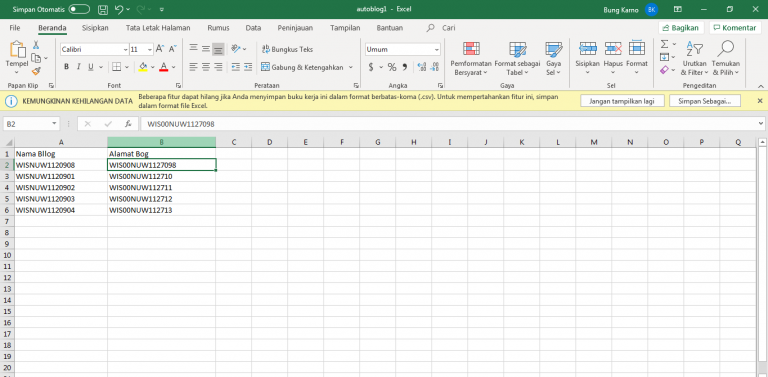Screen dimensions: 768x377
Task: Click the Decrease Decimal icon
Action: (434, 67)
